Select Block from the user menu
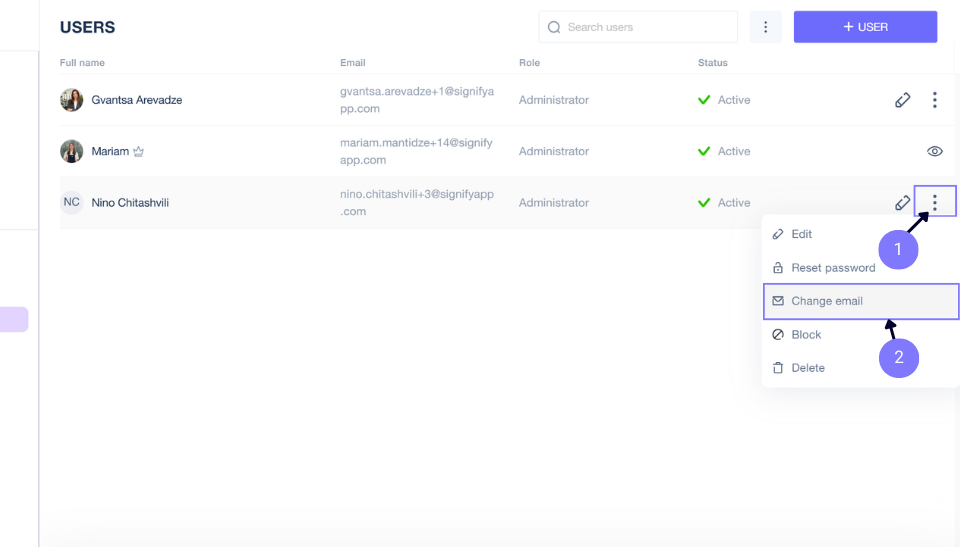Screen dimensions: 960x547 tap(861, 334)
